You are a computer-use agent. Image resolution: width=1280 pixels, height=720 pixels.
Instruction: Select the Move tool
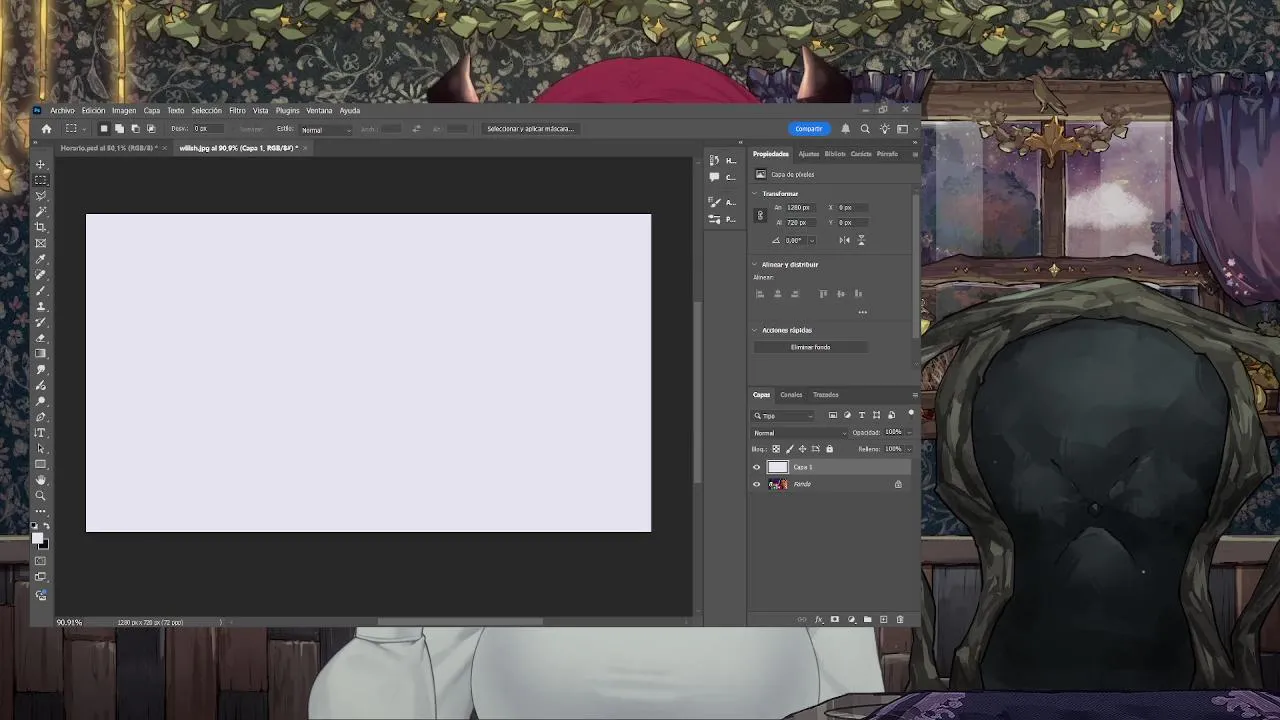coord(40,164)
